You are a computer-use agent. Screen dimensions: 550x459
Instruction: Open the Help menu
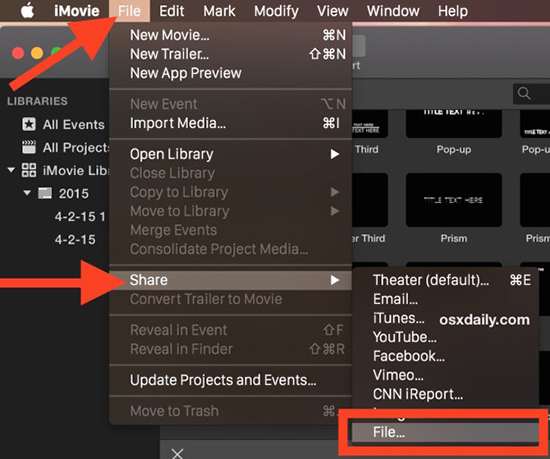click(452, 11)
